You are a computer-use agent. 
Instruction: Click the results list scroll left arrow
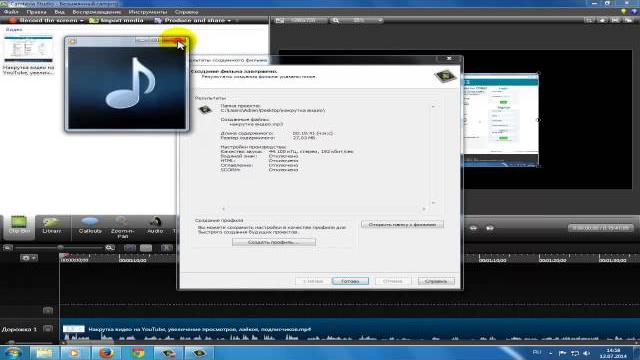(223, 209)
